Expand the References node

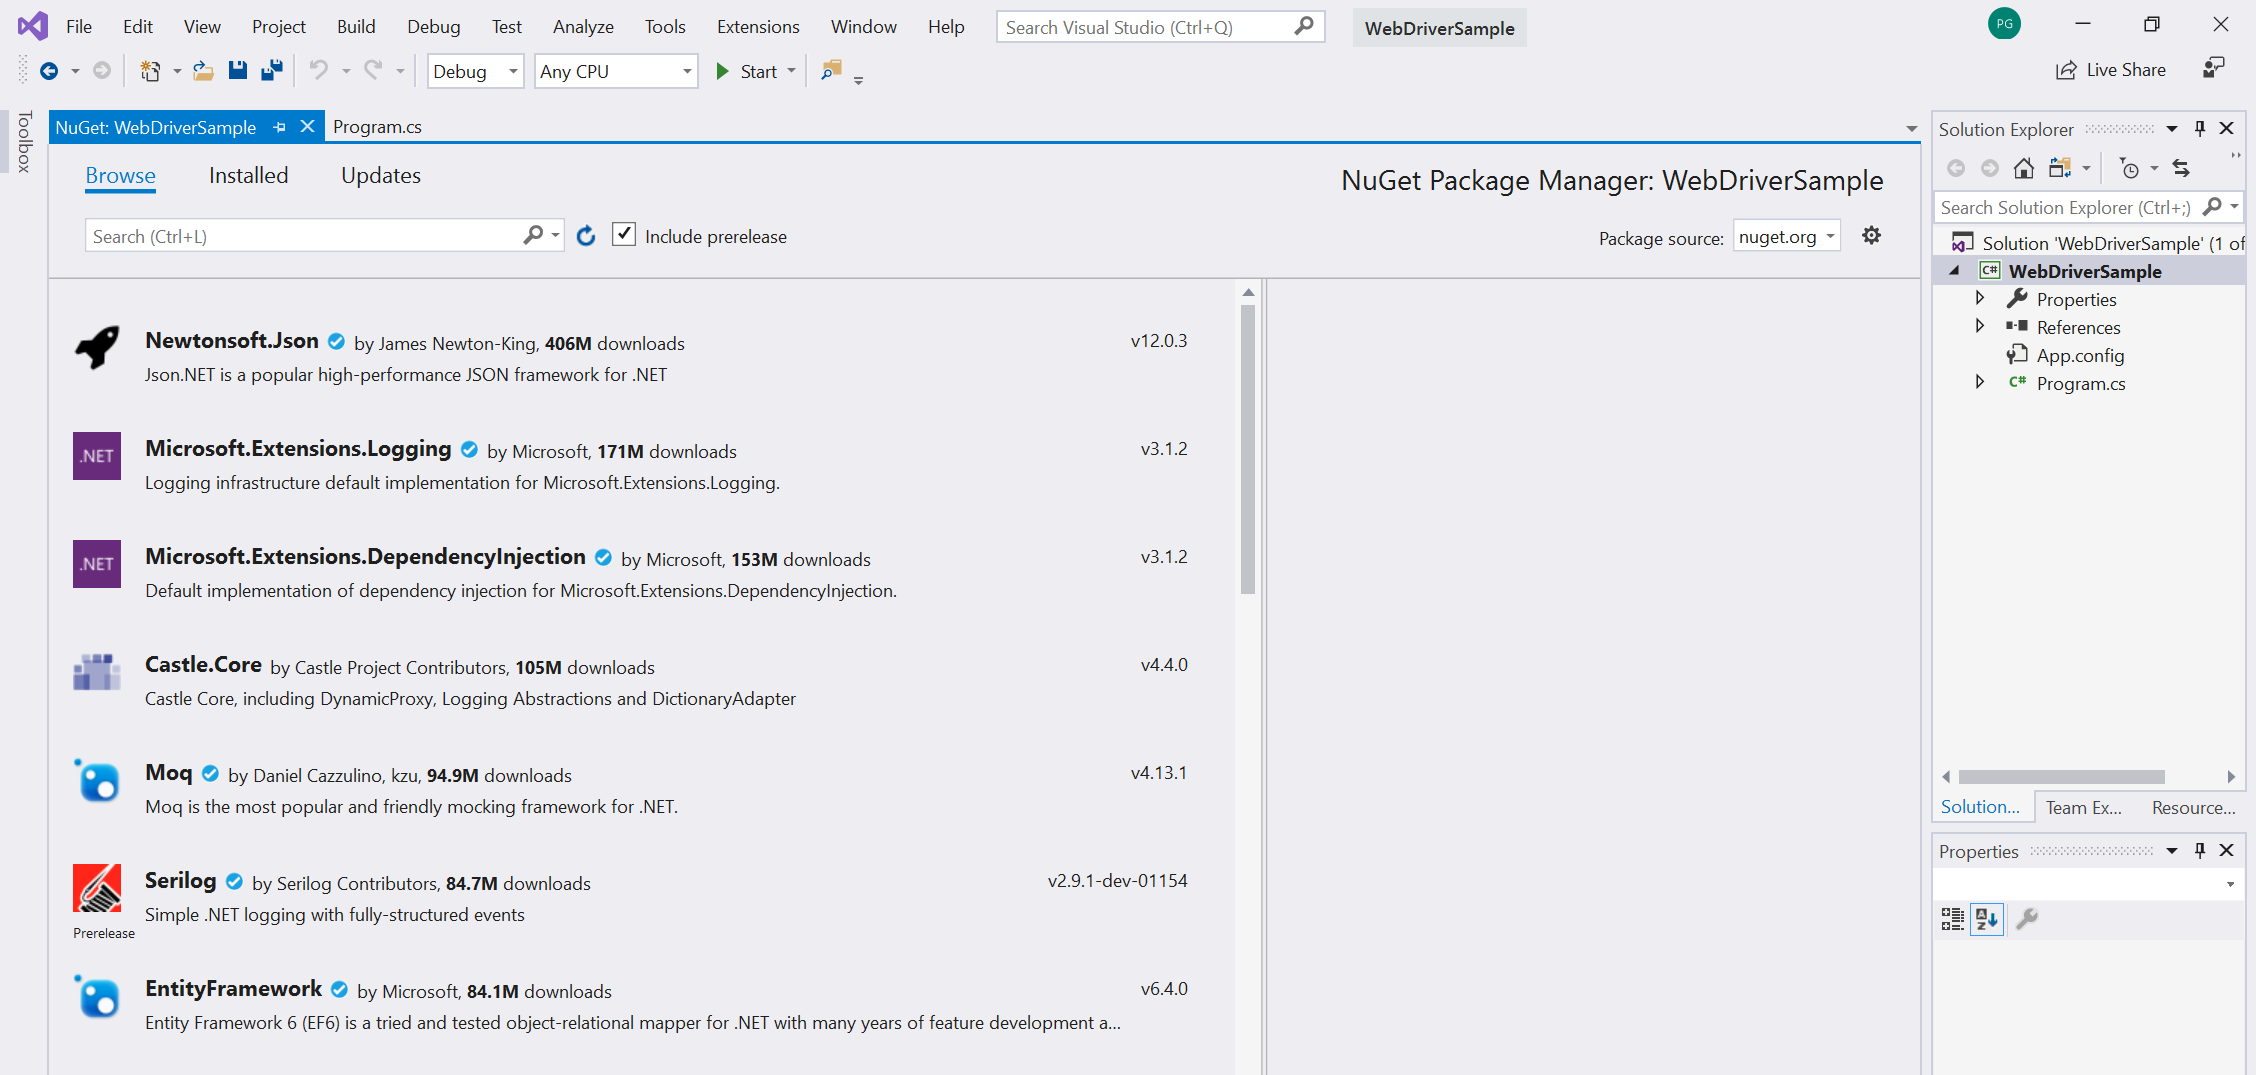(1981, 326)
